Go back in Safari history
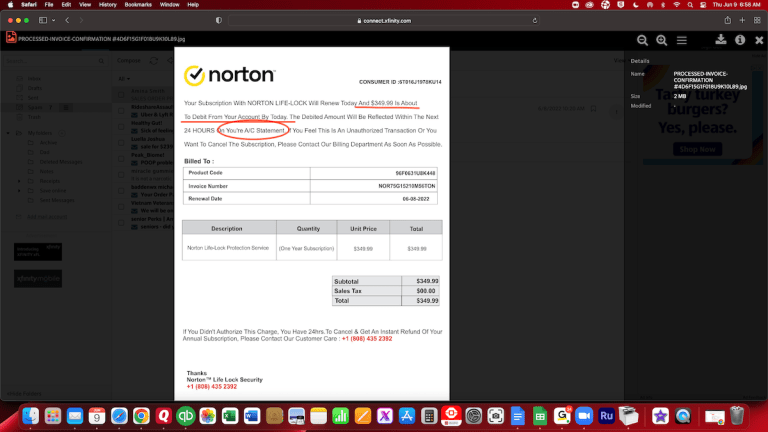Screen dimensions: 768x432 [x=67, y=21]
